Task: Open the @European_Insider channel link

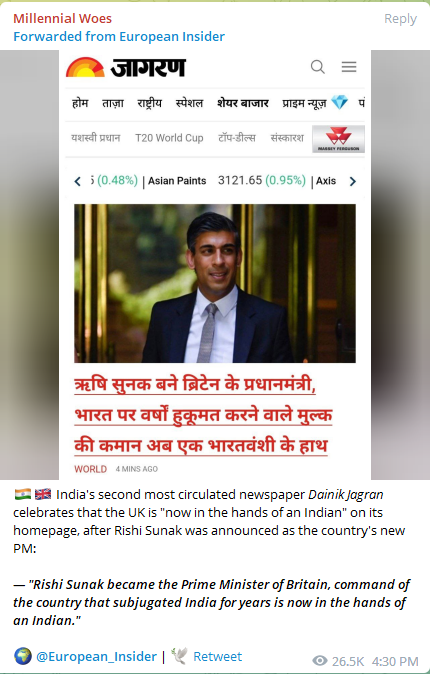Action: click(x=96, y=656)
